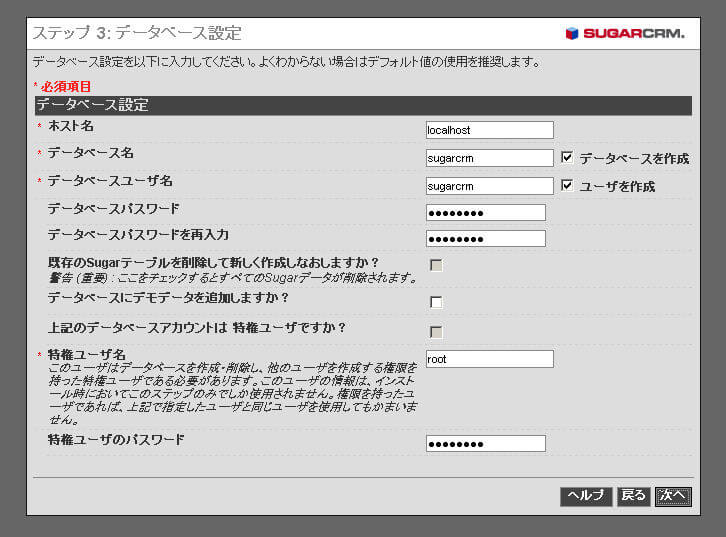Click the ステップ 3 page title

pos(137,33)
